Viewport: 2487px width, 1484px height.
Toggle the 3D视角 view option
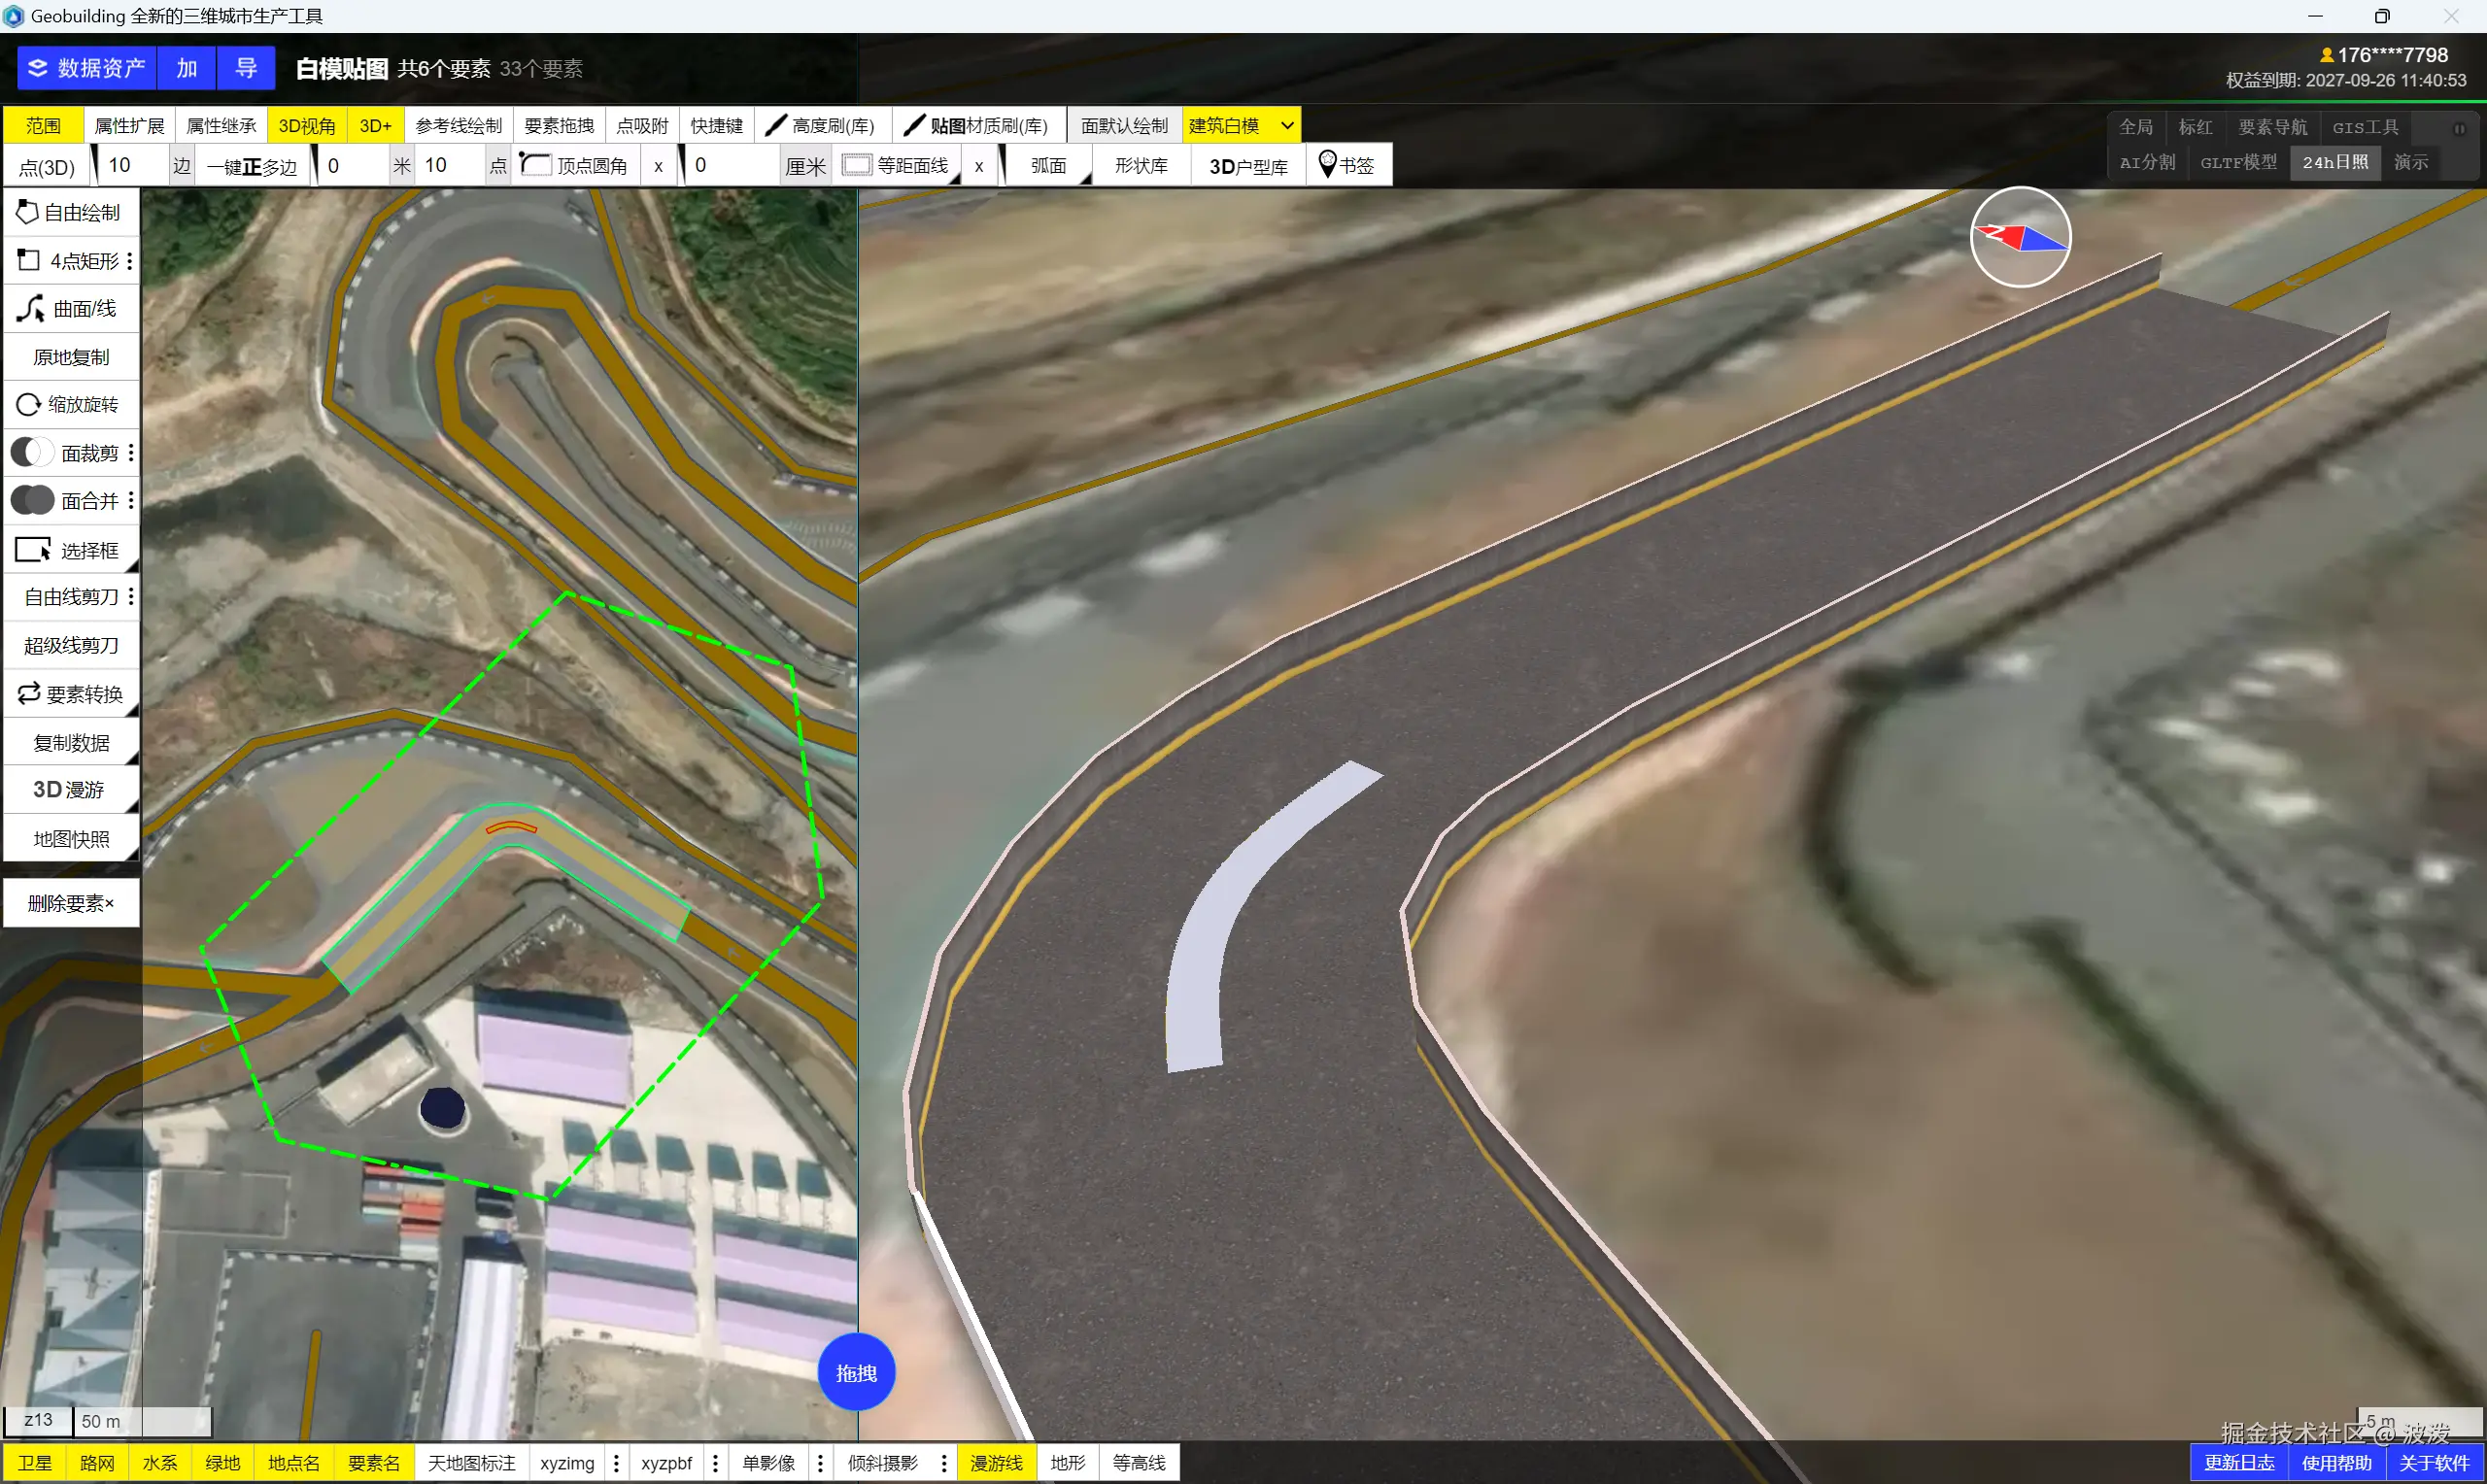pyautogui.click(x=306, y=125)
